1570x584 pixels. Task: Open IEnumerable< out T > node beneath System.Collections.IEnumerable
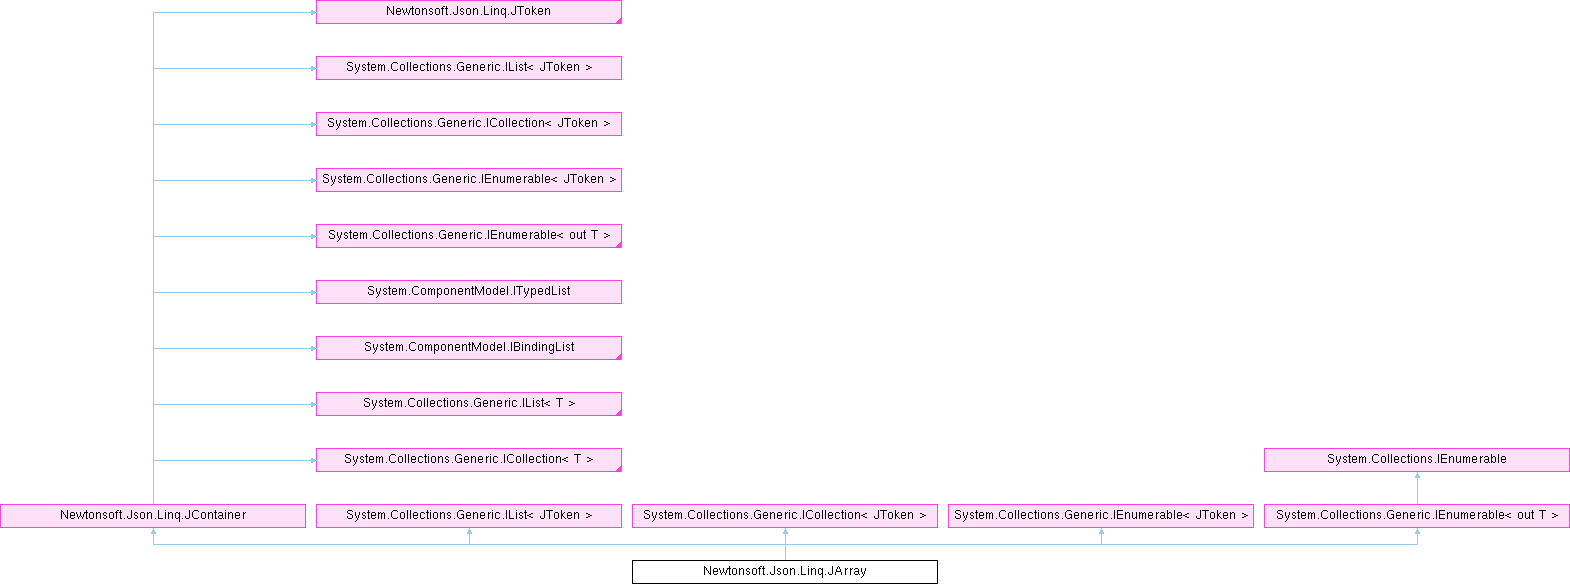(x=1416, y=515)
